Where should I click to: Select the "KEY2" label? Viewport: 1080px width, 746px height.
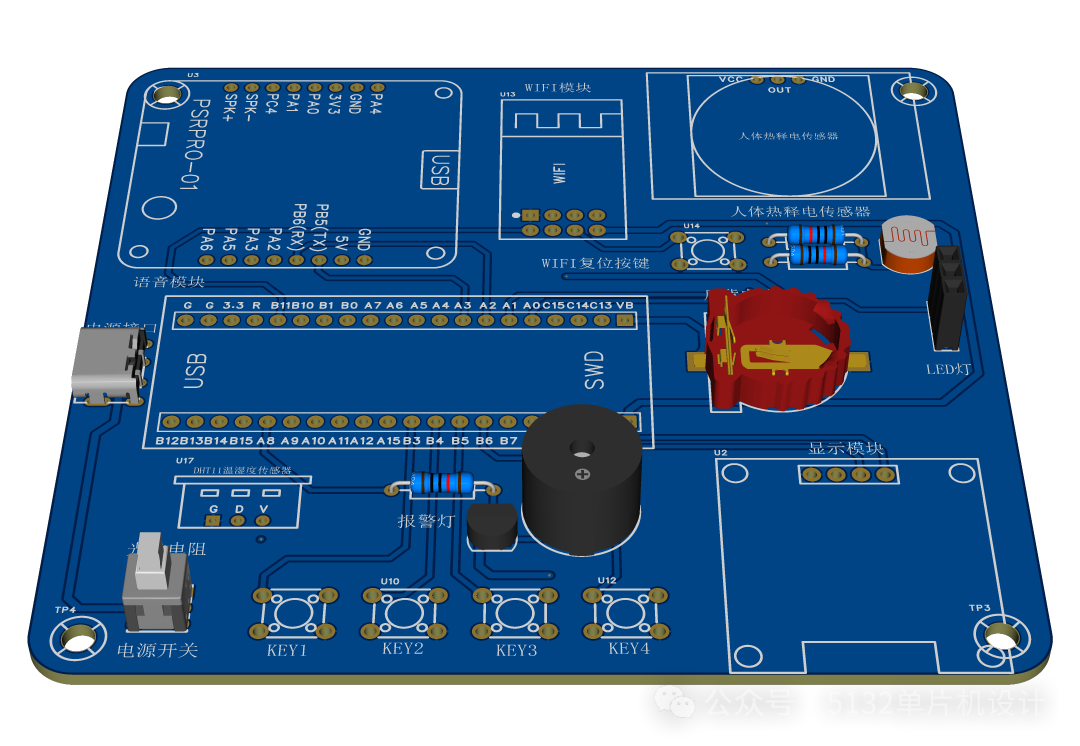click(403, 648)
